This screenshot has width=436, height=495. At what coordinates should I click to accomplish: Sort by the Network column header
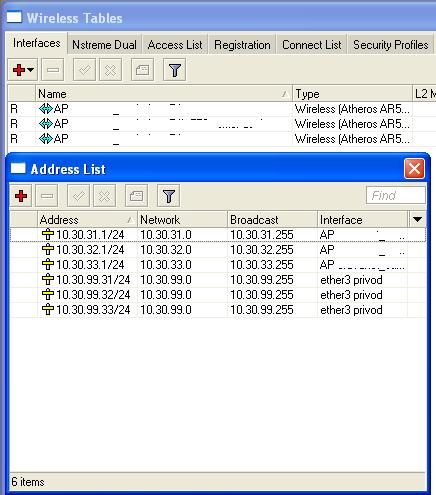coord(182,220)
